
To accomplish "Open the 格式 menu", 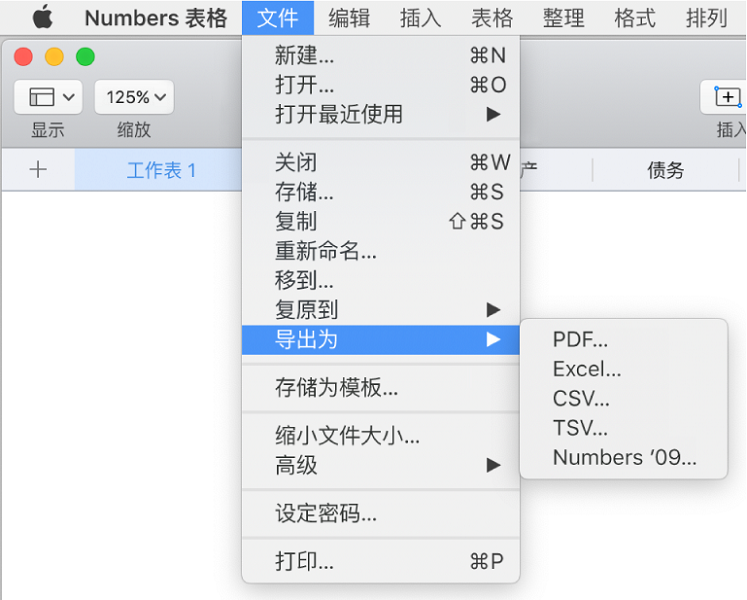I will coord(635,18).
